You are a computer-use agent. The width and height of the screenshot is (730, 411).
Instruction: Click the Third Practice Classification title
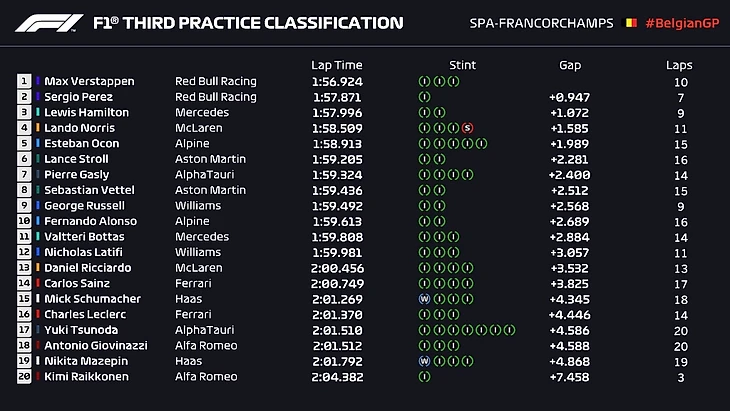click(248, 23)
